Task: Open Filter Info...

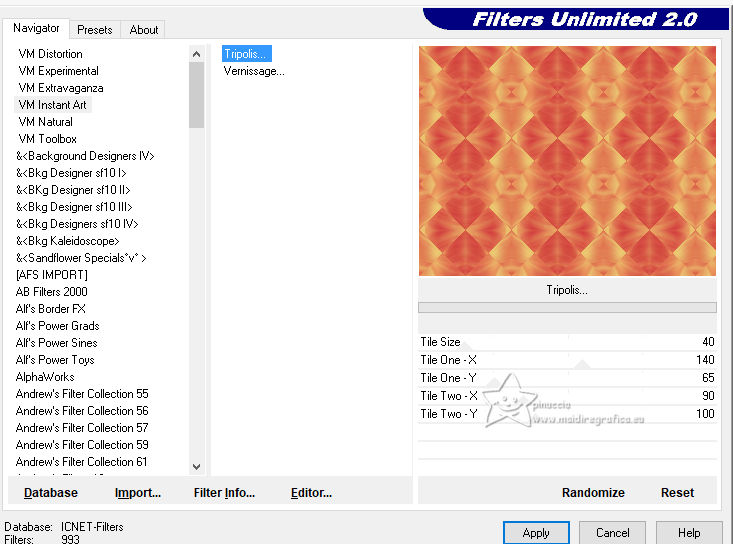Action: pos(224,493)
